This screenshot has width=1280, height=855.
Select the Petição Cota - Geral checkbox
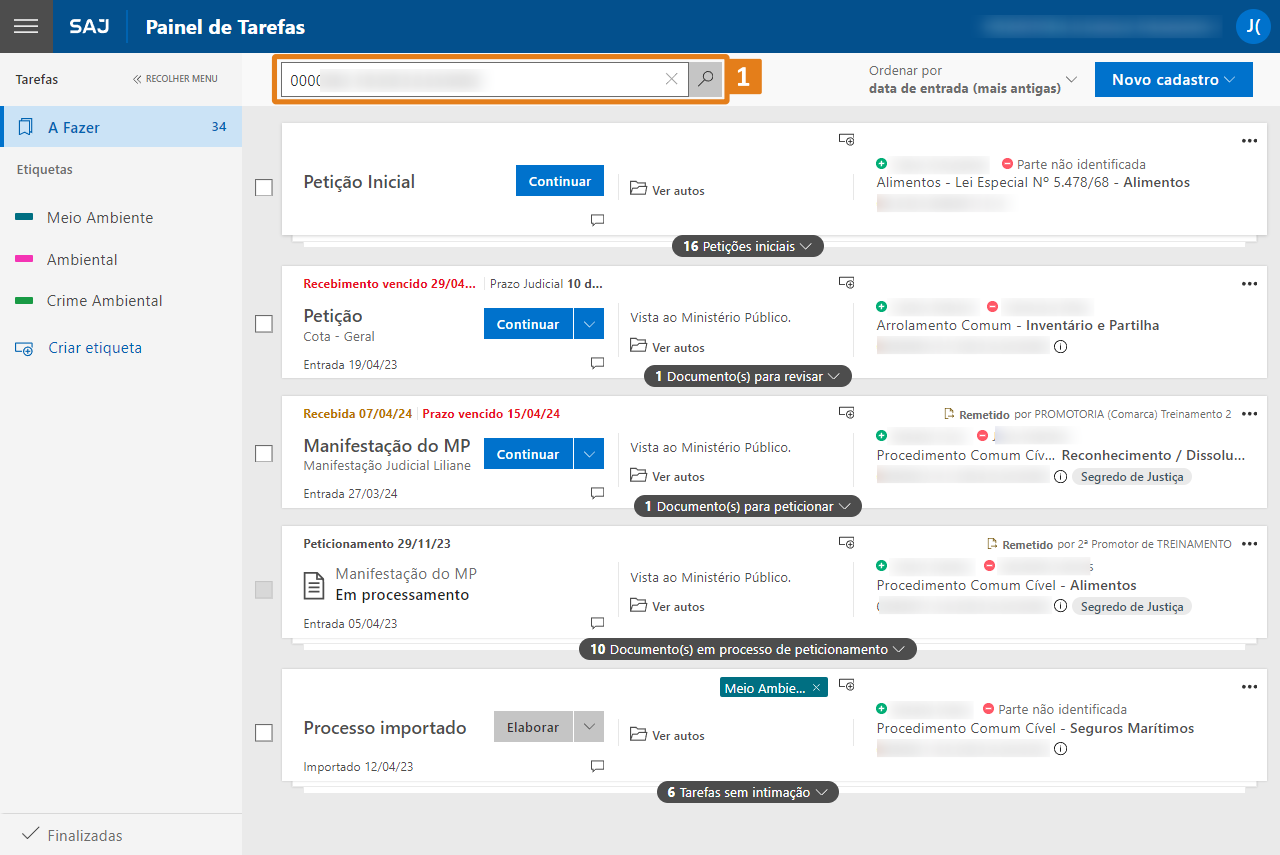point(264,324)
